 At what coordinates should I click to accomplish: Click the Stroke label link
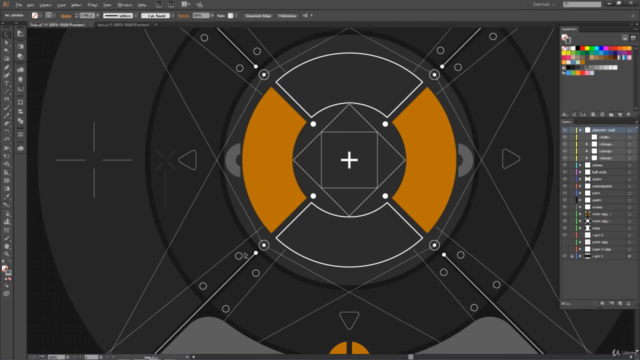point(66,16)
